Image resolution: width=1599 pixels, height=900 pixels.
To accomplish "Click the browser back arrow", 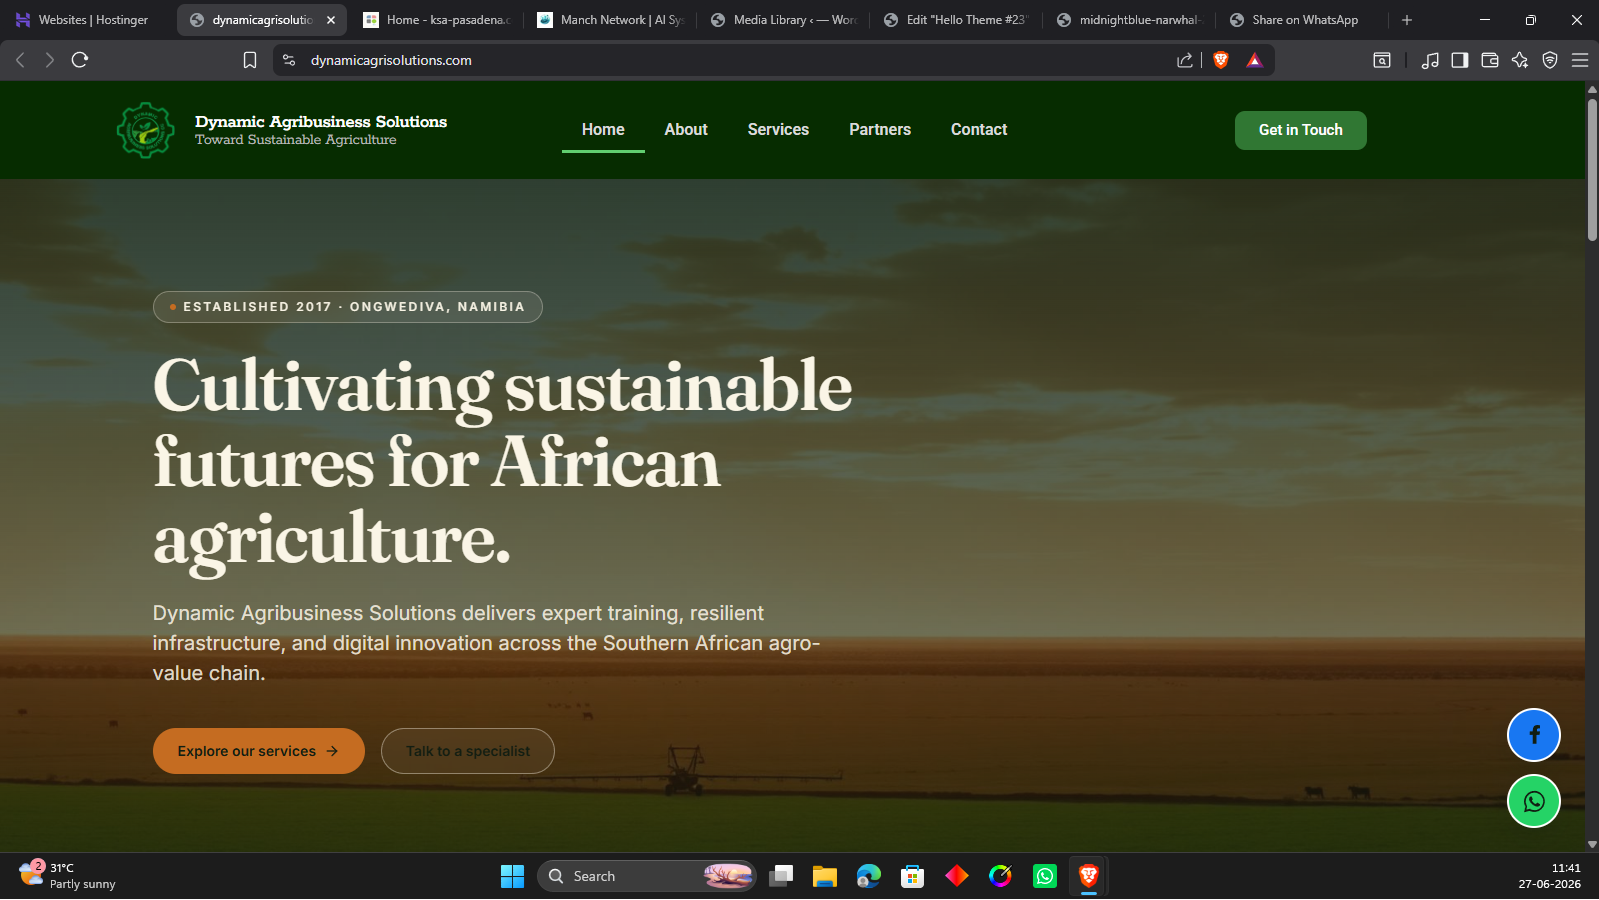I will pos(20,60).
